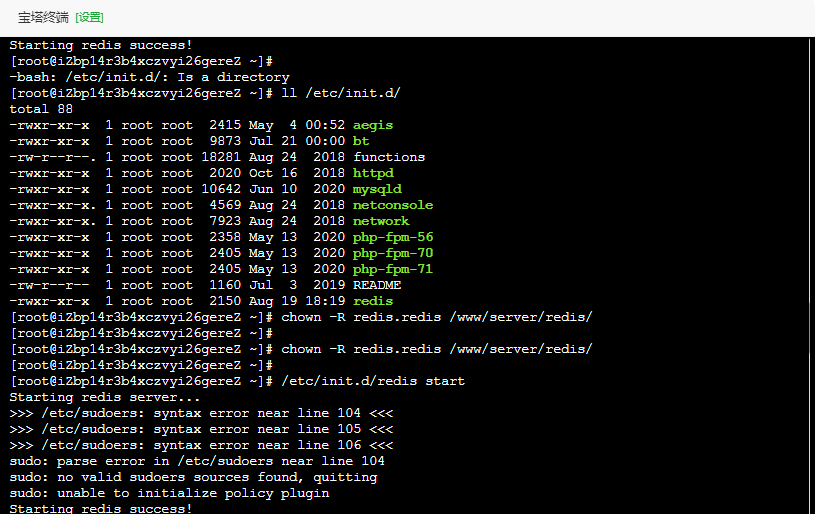Image resolution: width=815 pixels, height=514 pixels.
Task: Click the sudoers syntax error line 105
Action: point(201,429)
